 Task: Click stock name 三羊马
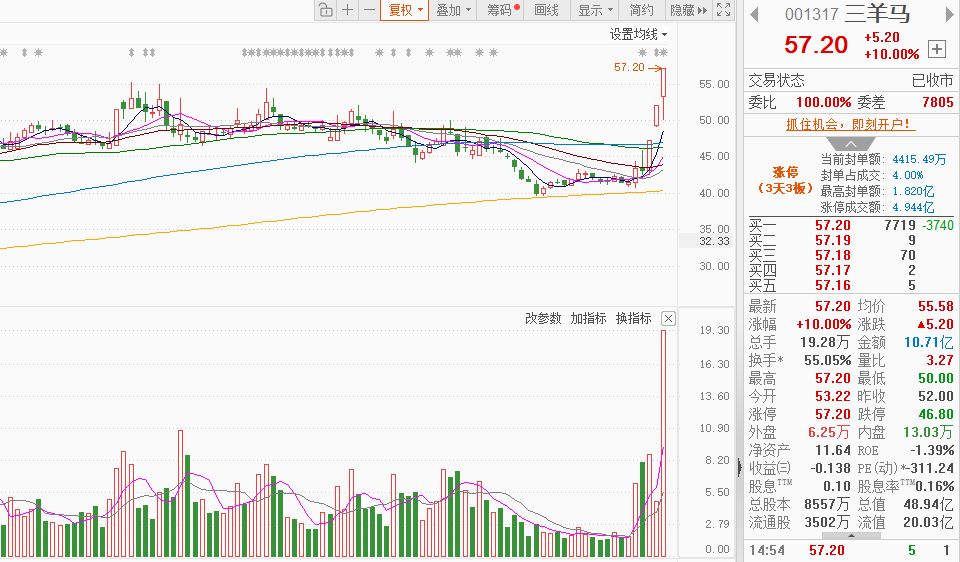(x=877, y=13)
